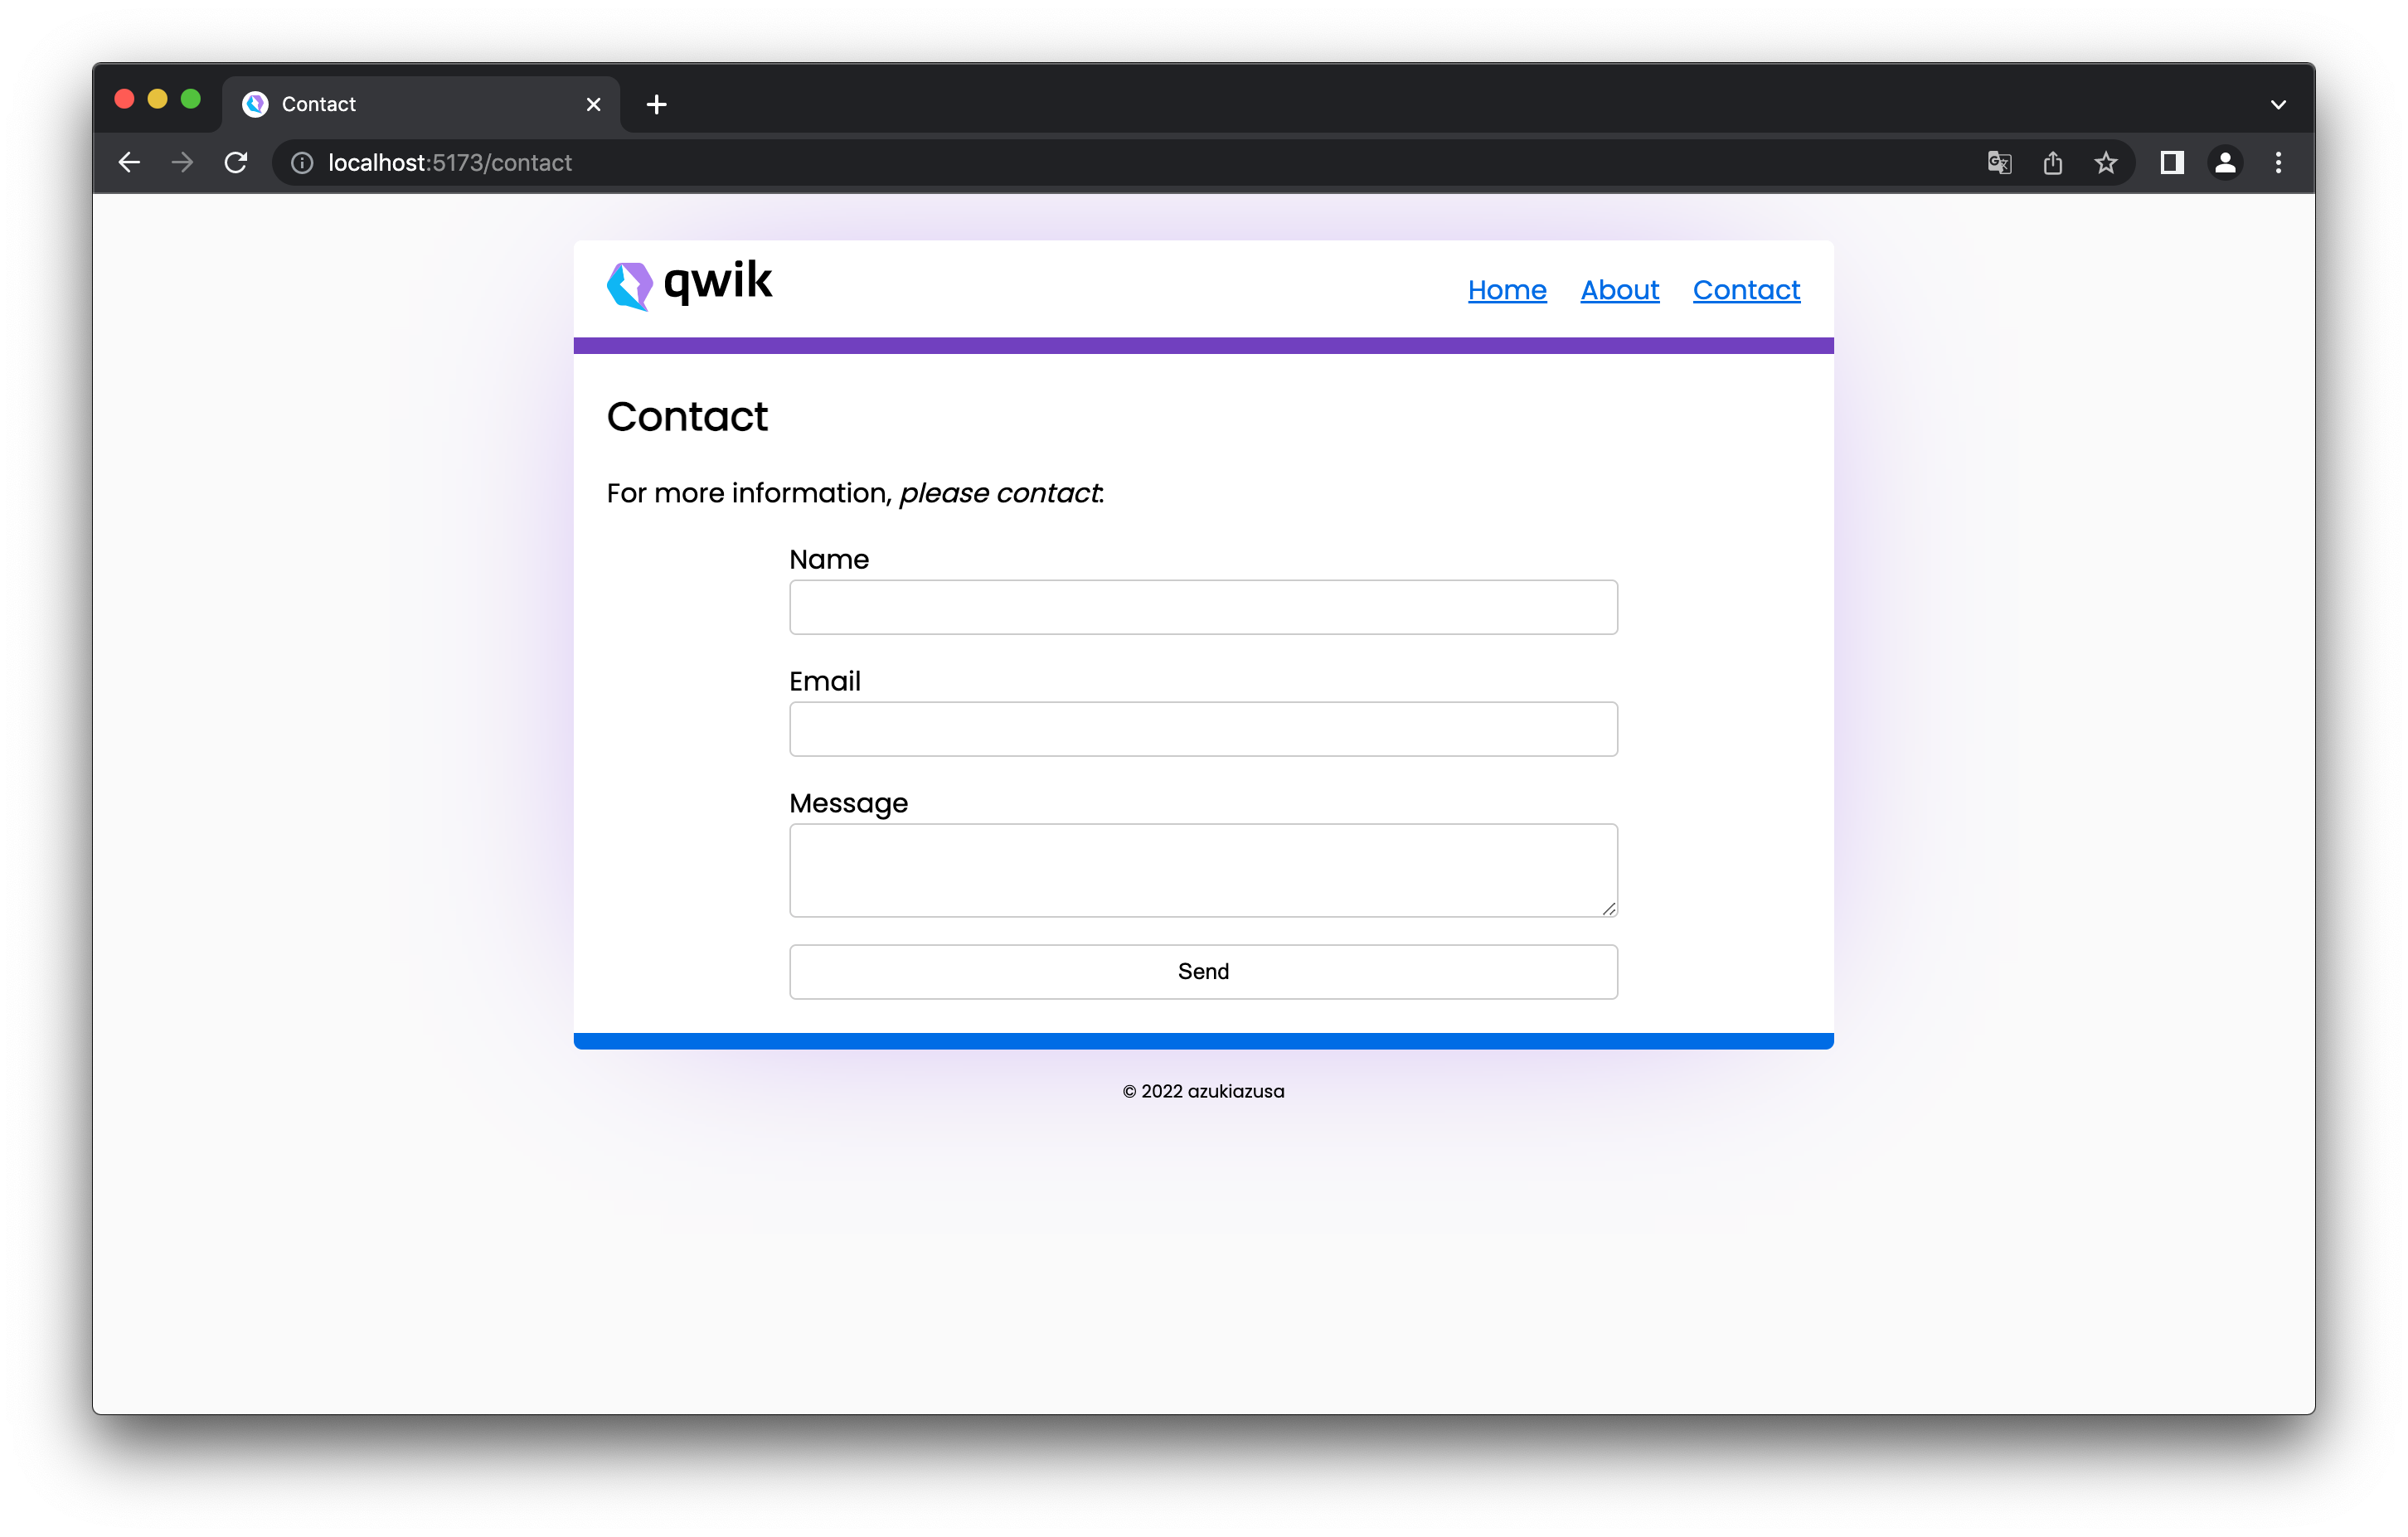Click the browser reload icon

[237, 163]
